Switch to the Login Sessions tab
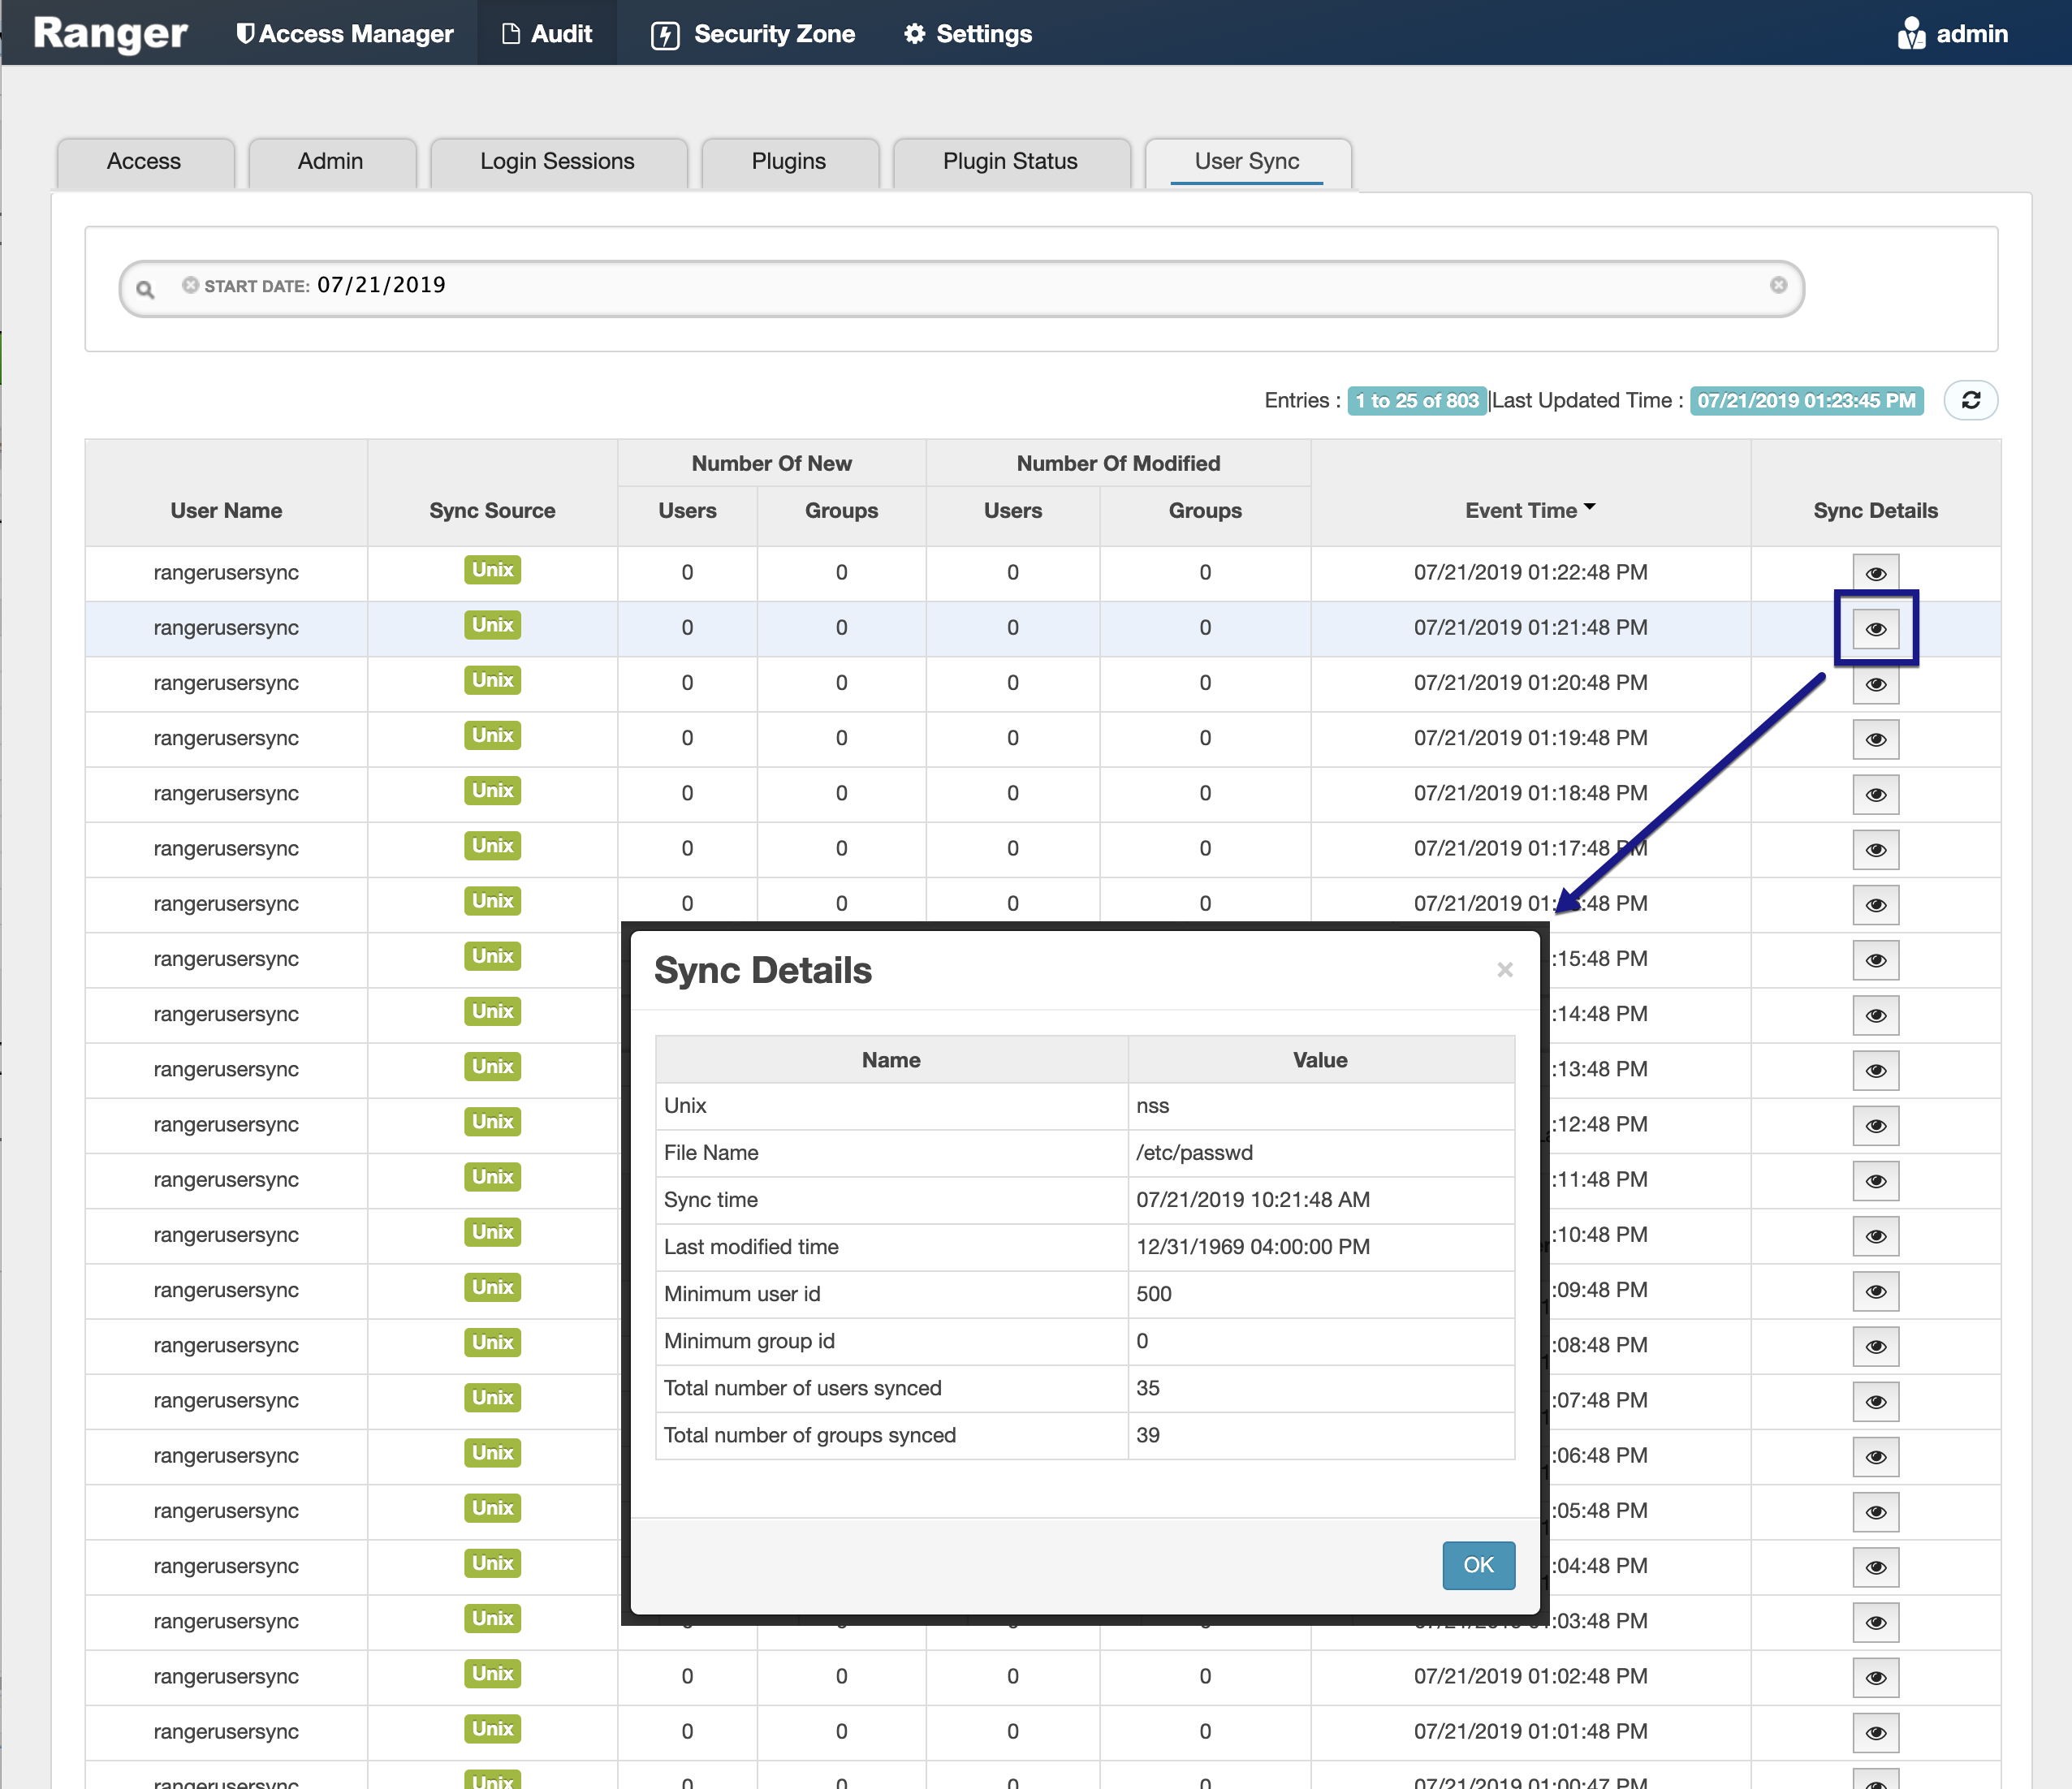Image resolution: width=2072 pixels, height=1789 pixels. pos(557,160)
